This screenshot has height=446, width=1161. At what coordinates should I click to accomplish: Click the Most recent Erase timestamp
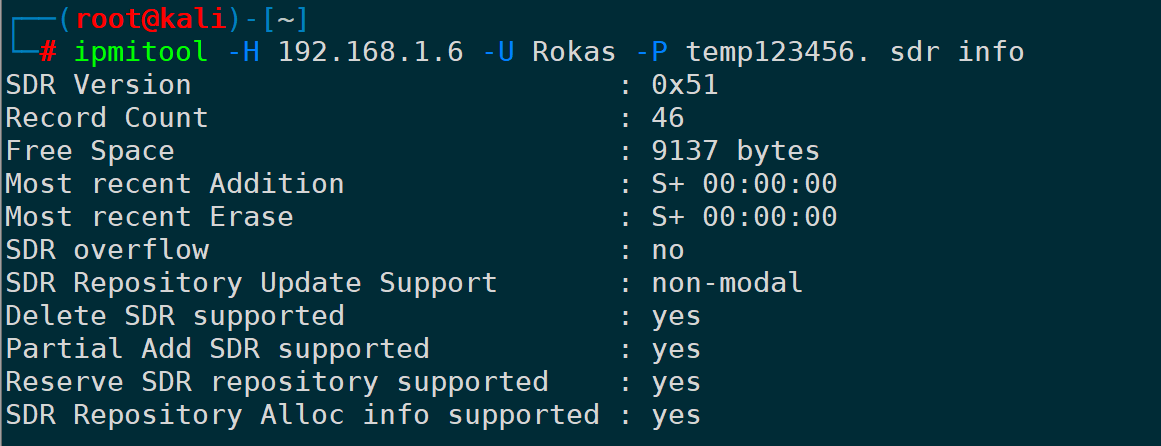[744, 217]
